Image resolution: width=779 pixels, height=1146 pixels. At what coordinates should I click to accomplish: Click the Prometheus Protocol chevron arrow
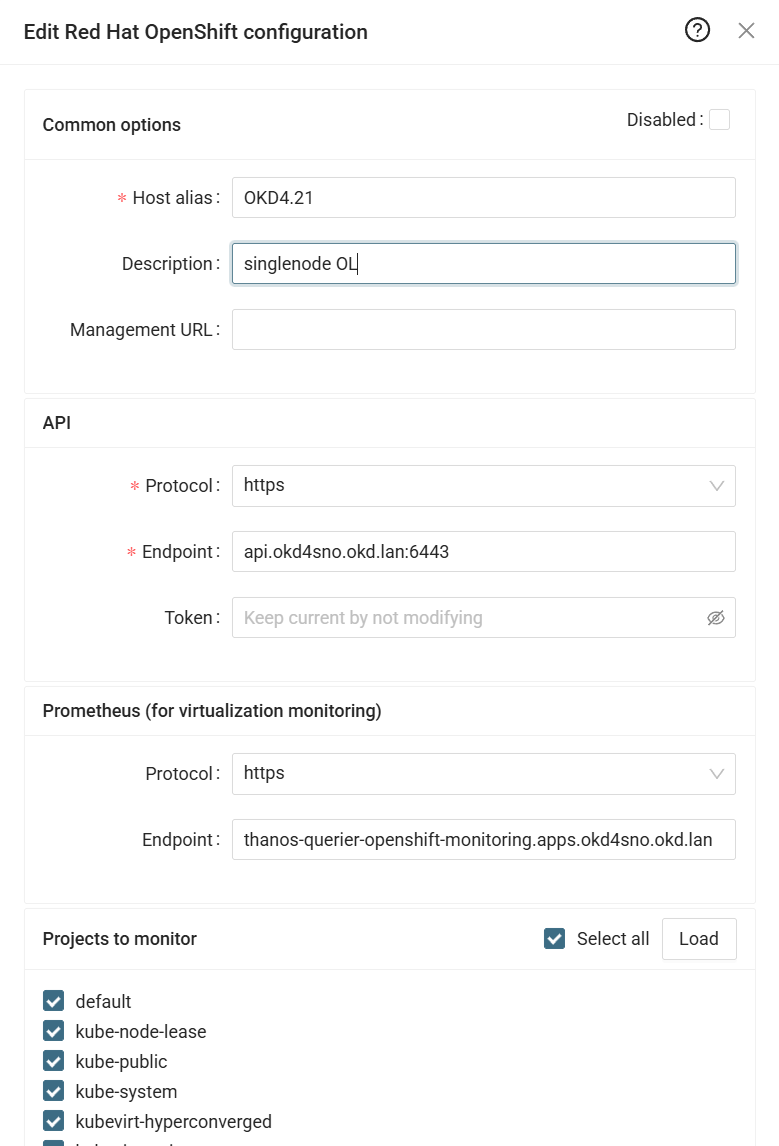[716, 774]
